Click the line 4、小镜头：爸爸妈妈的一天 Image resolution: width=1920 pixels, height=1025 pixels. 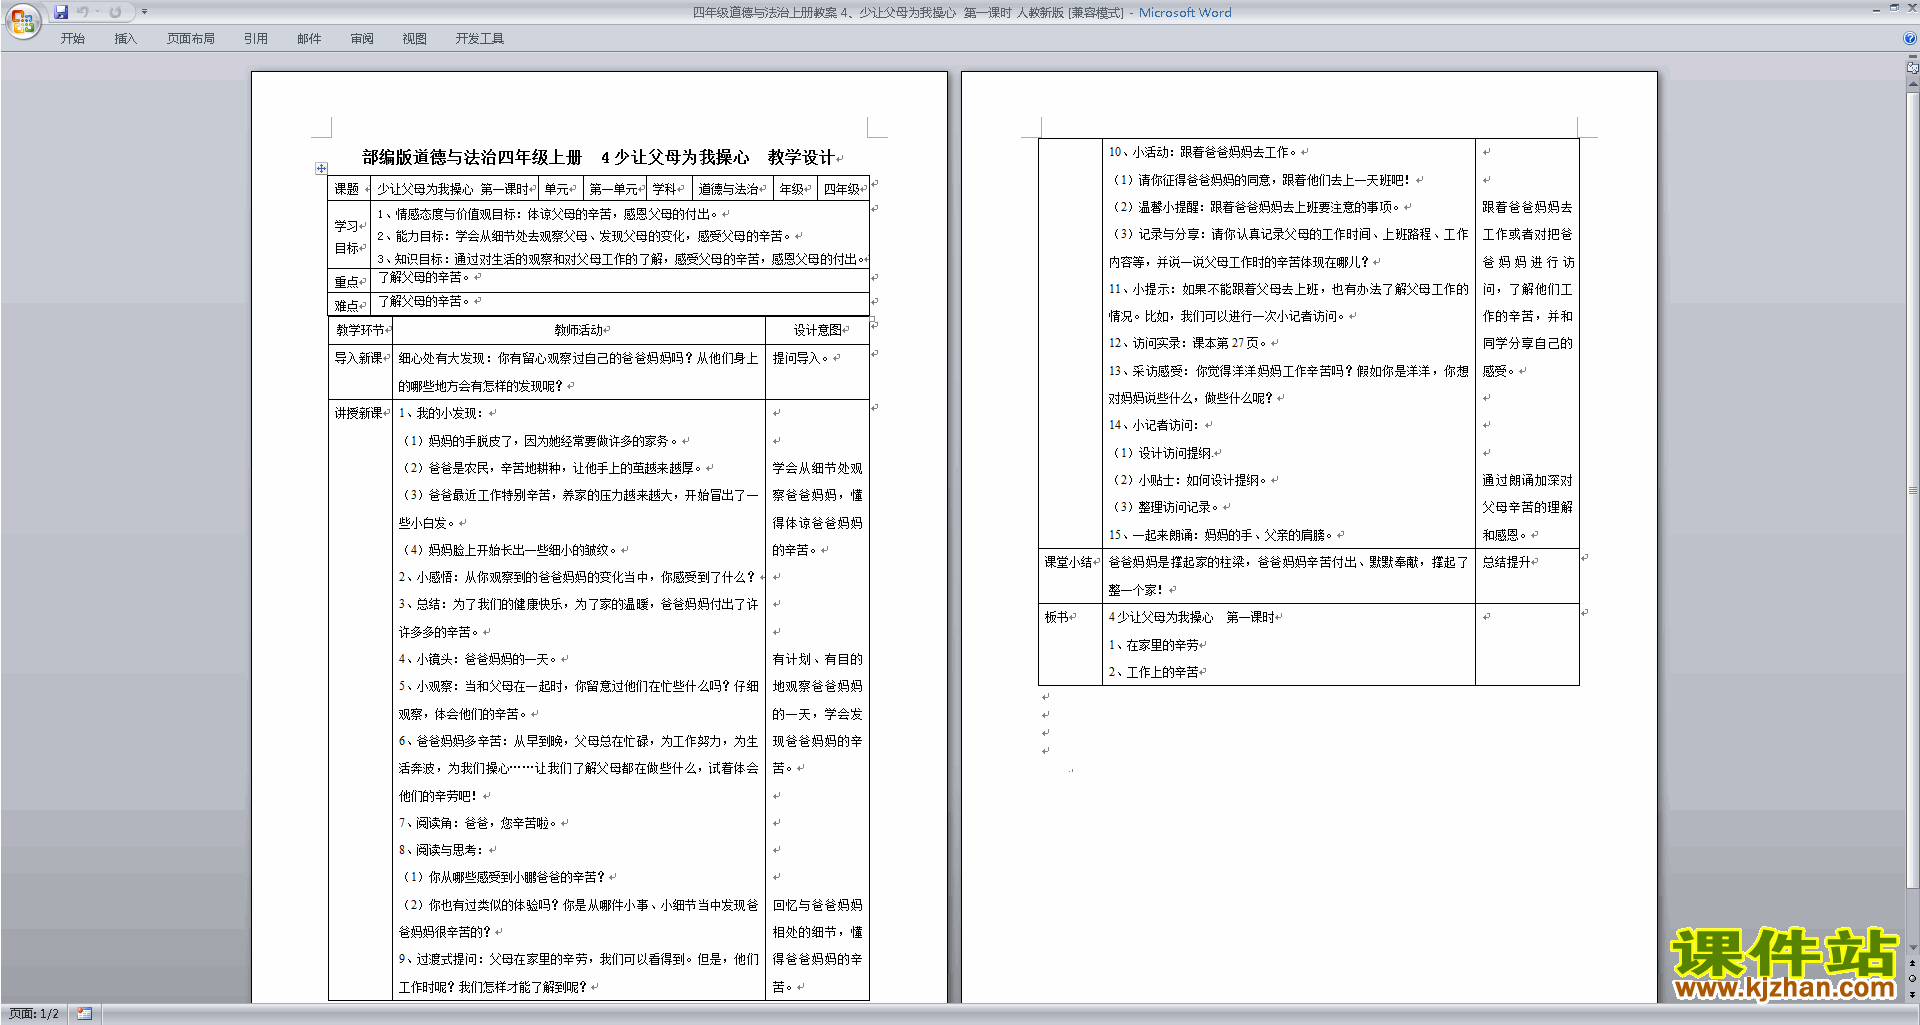[480, 659]
